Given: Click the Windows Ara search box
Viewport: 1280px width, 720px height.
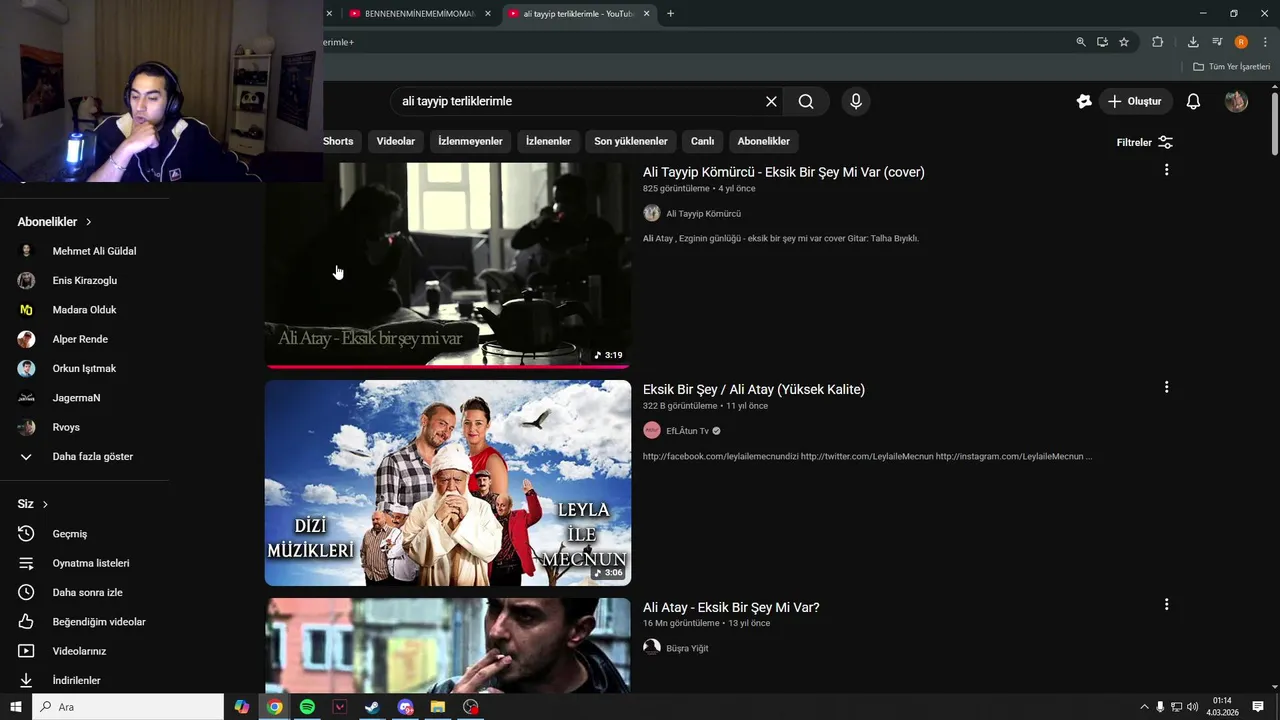Looking at the screenshot, I should (x=128, y=707).
